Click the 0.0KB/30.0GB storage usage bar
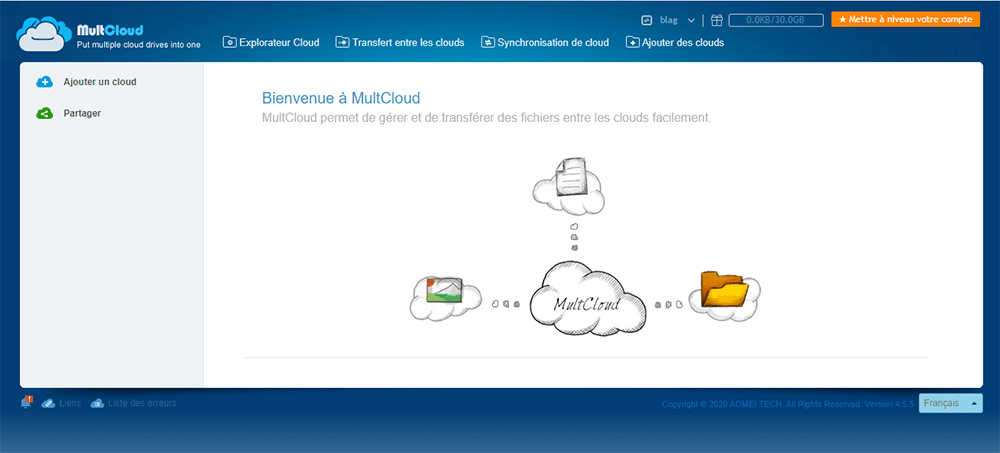1000x453 pixels. (x=776, y=20)
